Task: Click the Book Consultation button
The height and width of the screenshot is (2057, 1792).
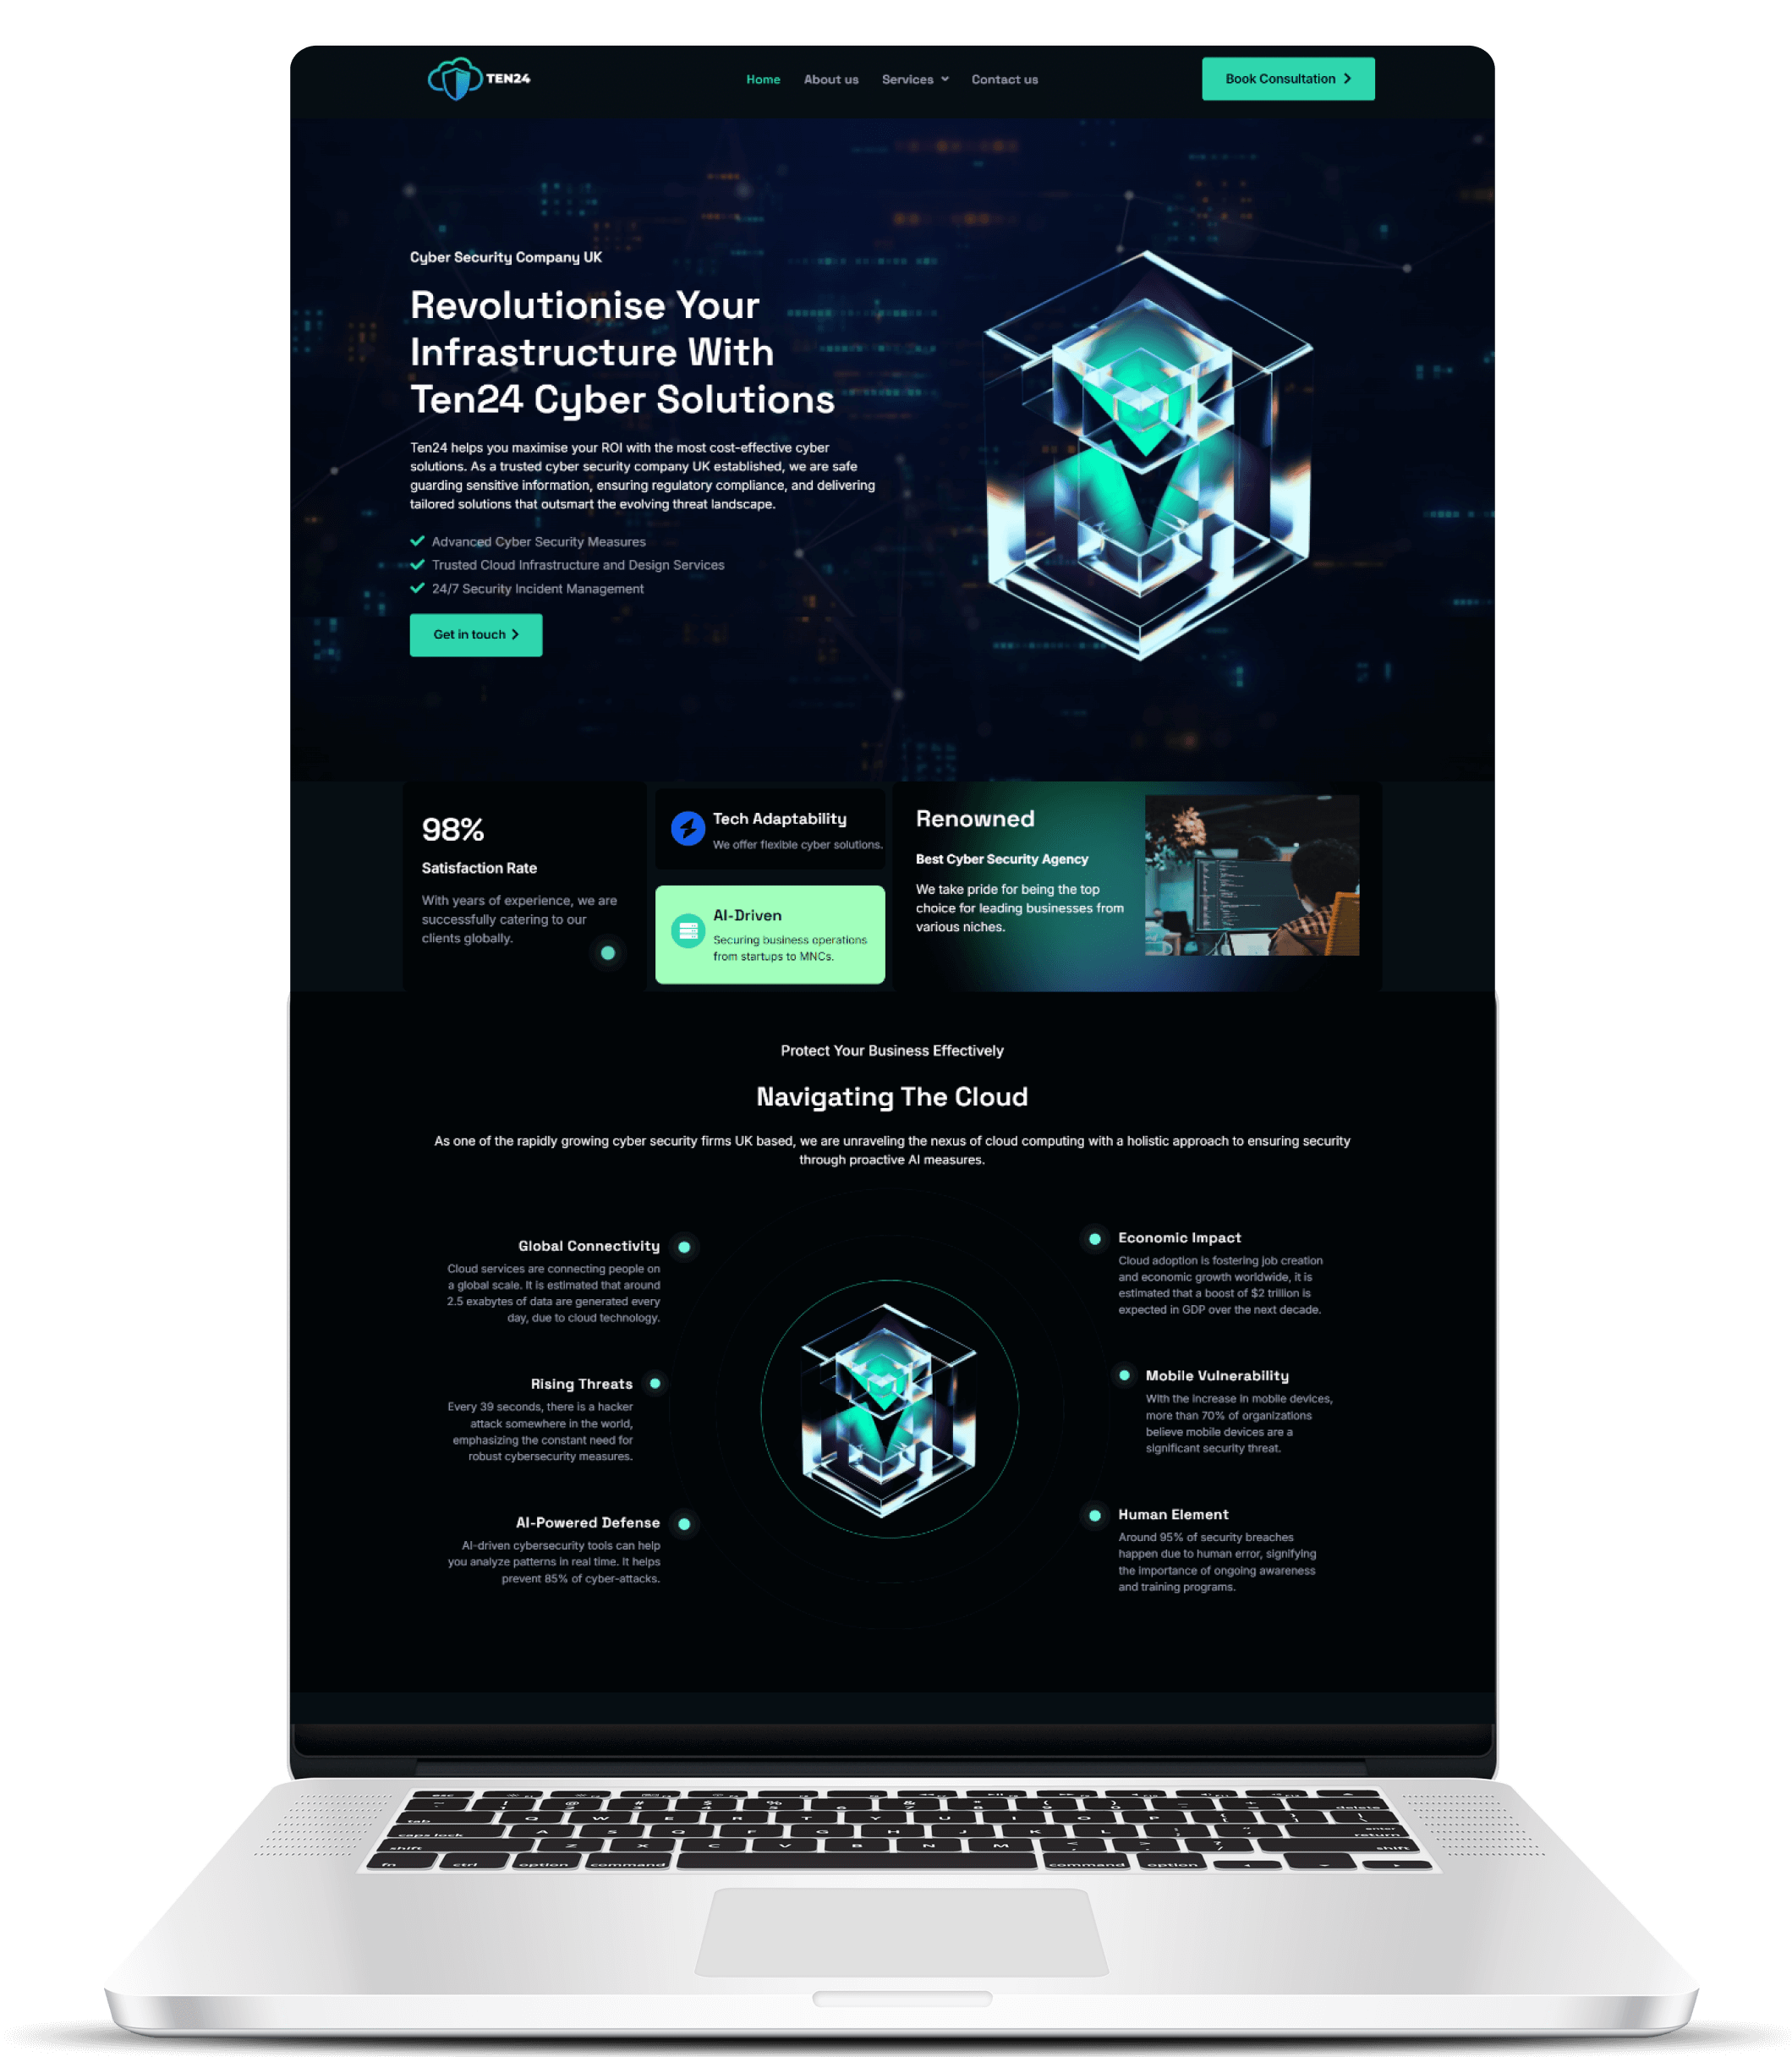Action: 1289,79
